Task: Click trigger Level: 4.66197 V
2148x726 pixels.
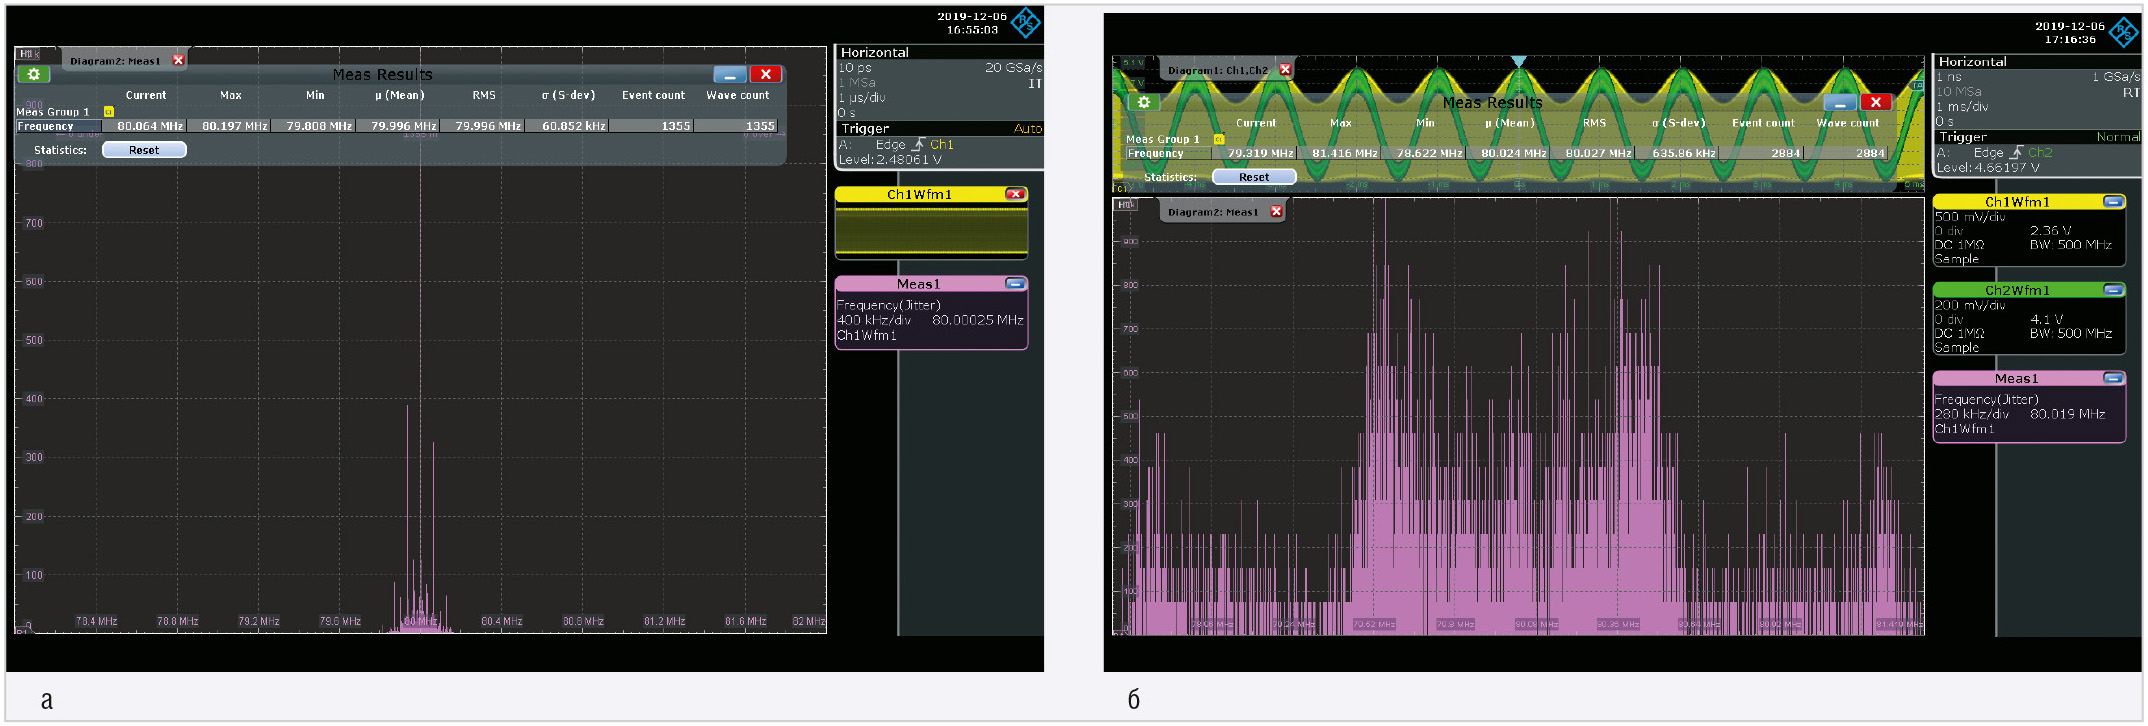Action: (x=1988, y=167)
